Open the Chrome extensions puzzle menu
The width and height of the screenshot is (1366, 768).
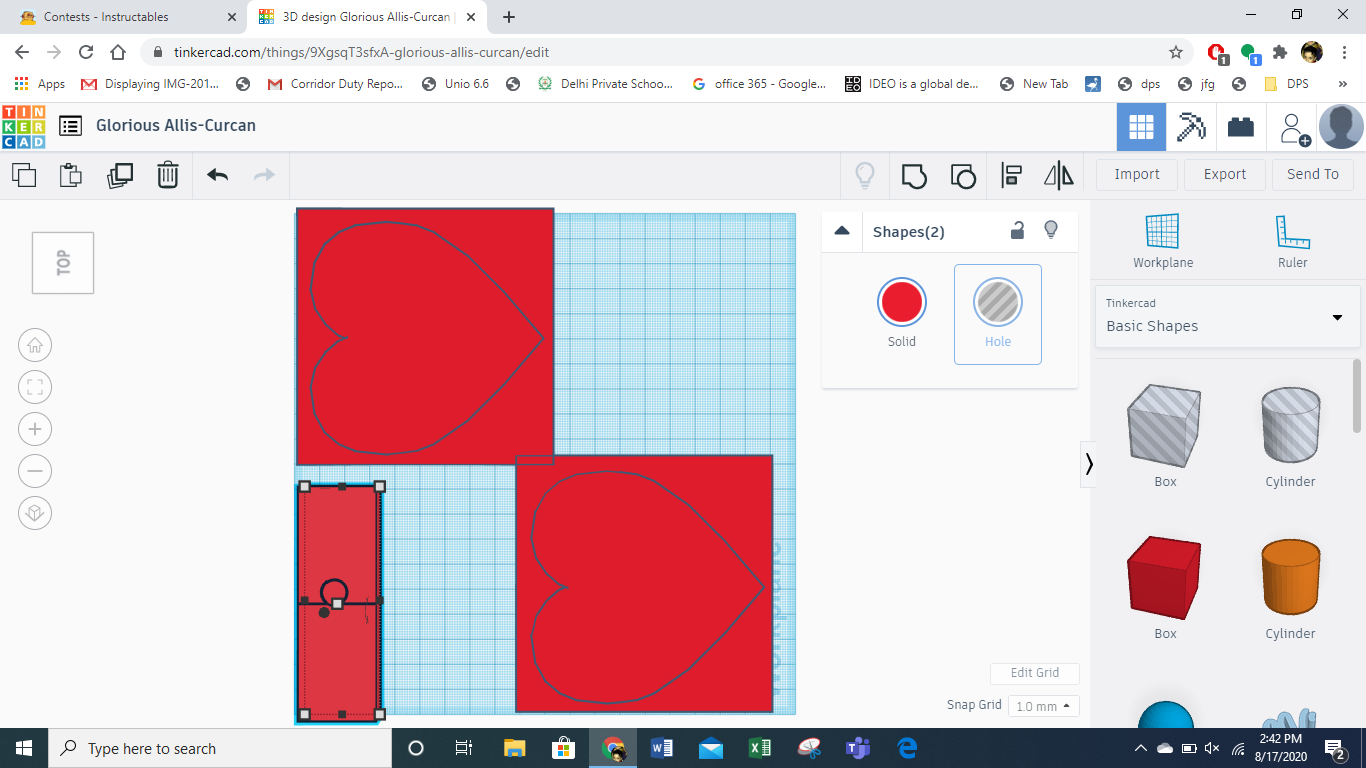point(1280,52)
